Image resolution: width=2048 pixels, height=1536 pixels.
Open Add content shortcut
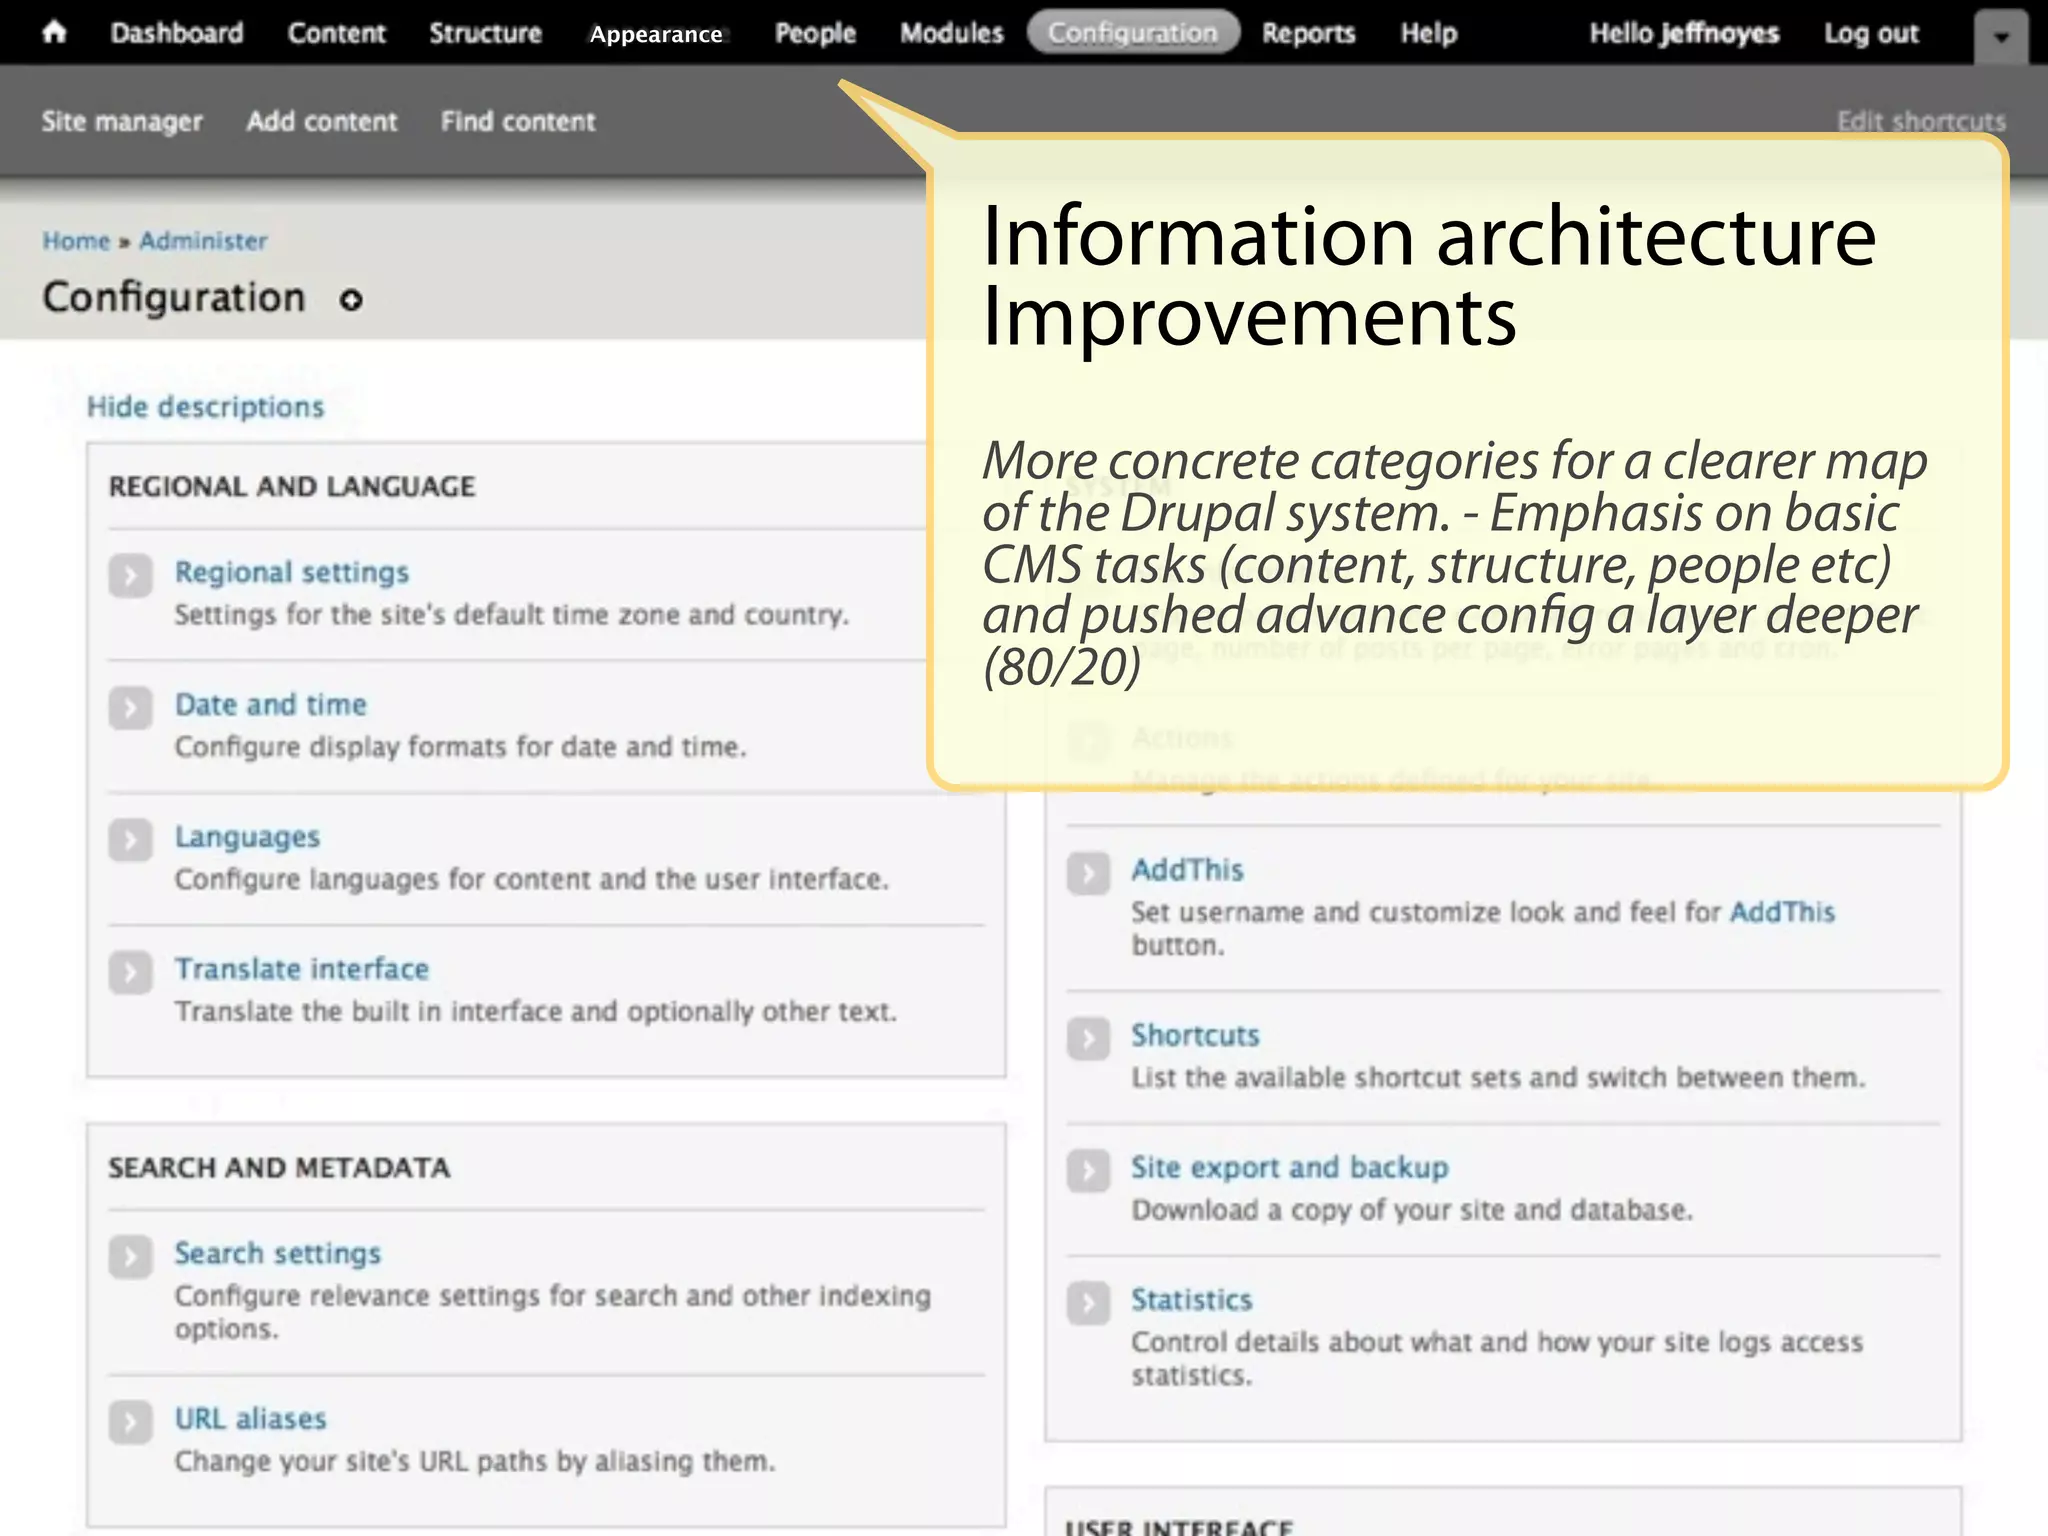click(x=321, y=121)
